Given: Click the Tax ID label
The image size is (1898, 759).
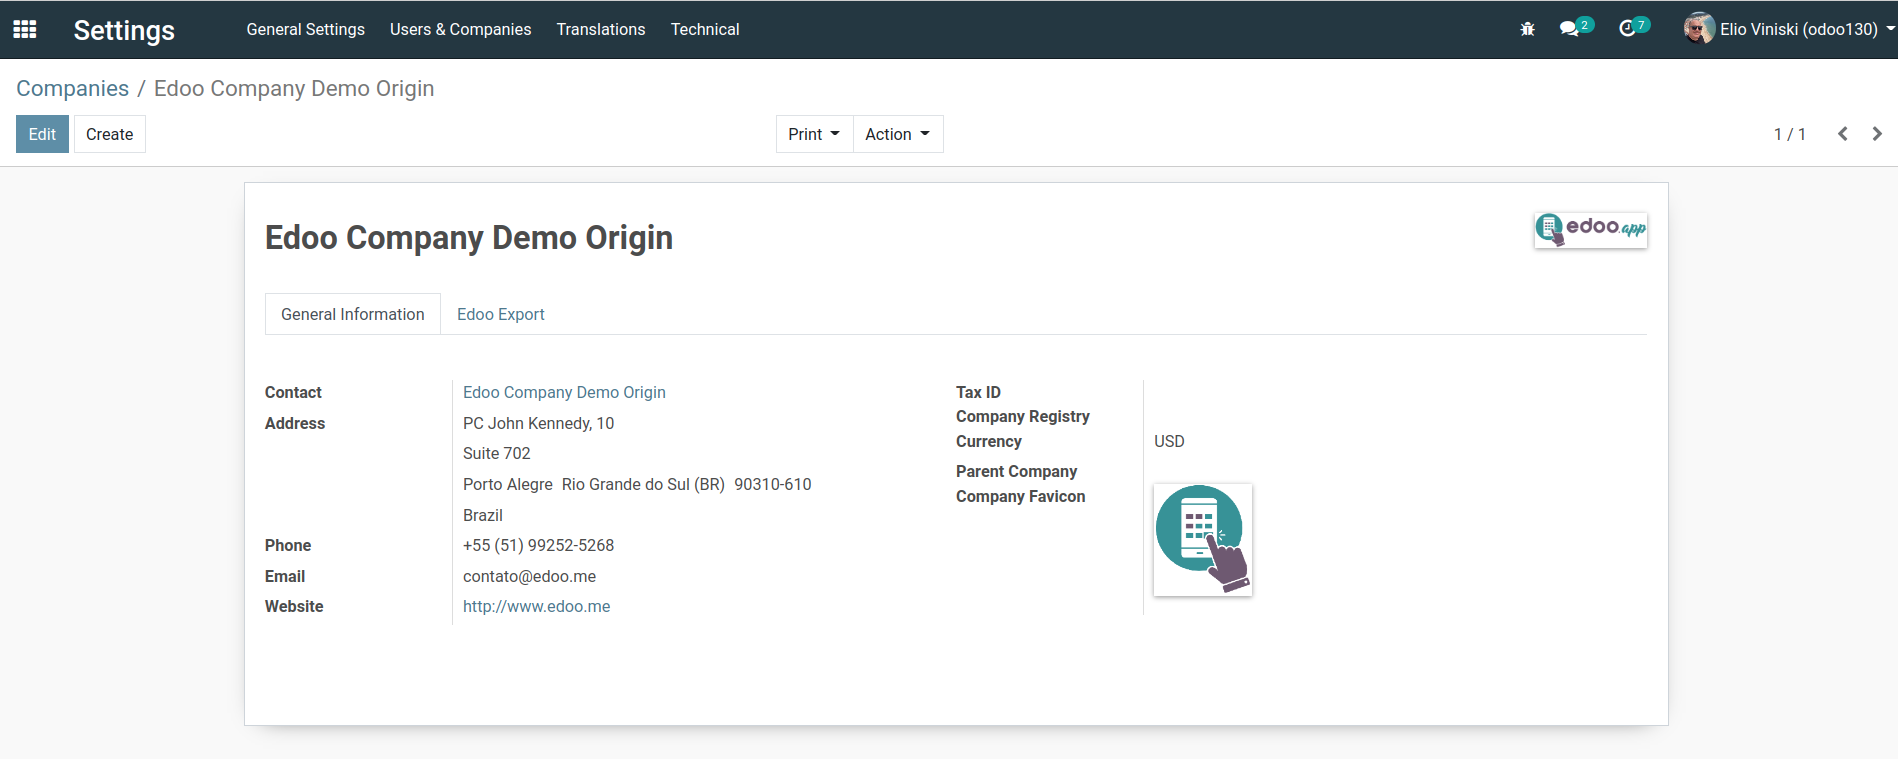Looking at the screenshot, I should (978, 392).
